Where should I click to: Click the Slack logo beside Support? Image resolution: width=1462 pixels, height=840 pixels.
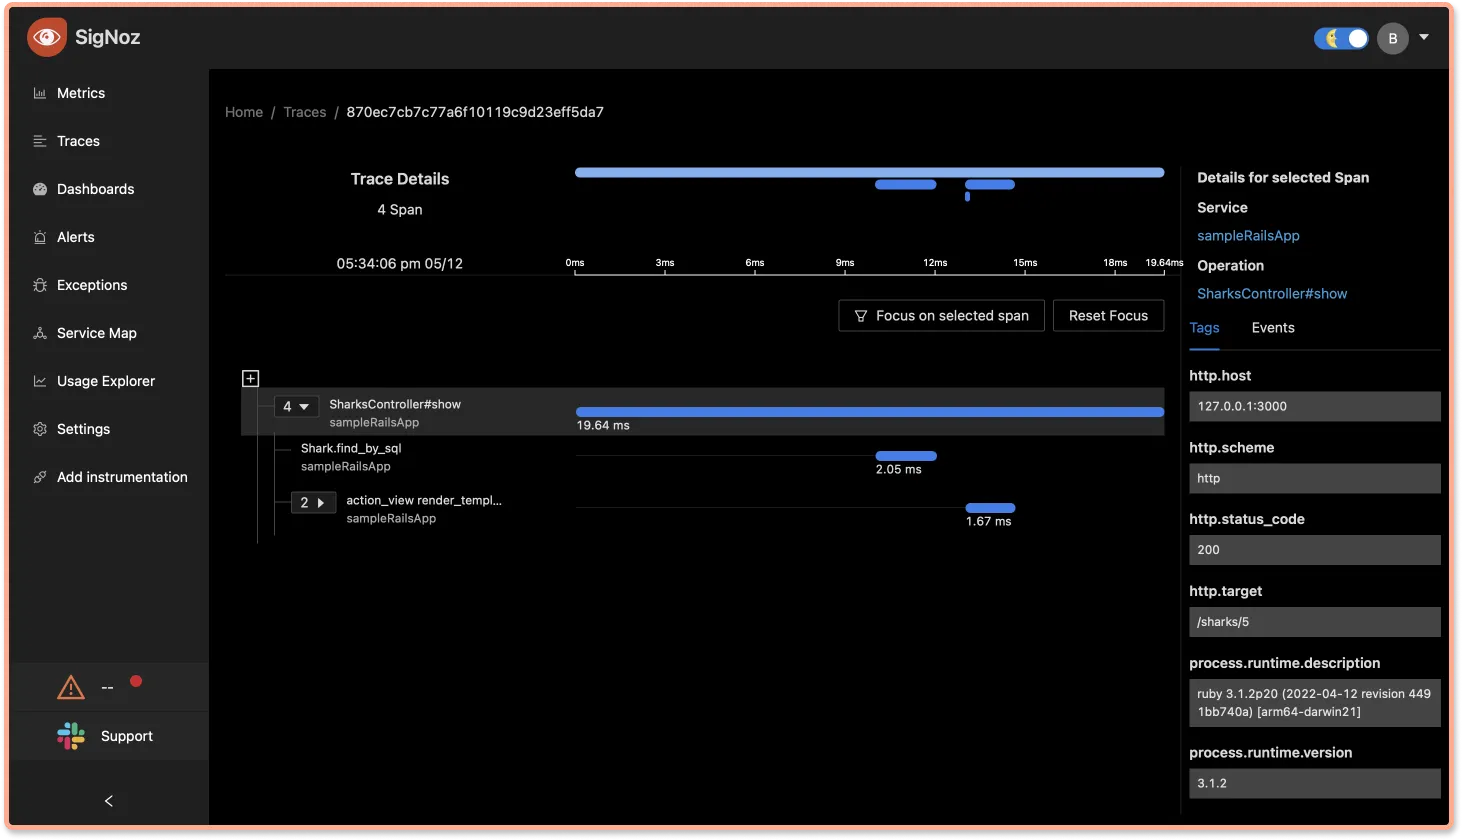(x=71, y=736)
